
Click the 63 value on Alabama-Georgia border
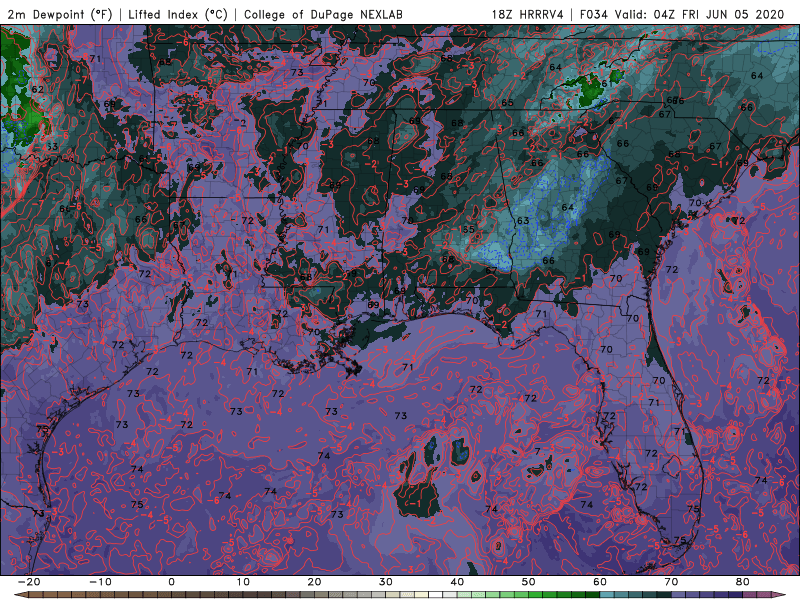(x=523, y=221)
